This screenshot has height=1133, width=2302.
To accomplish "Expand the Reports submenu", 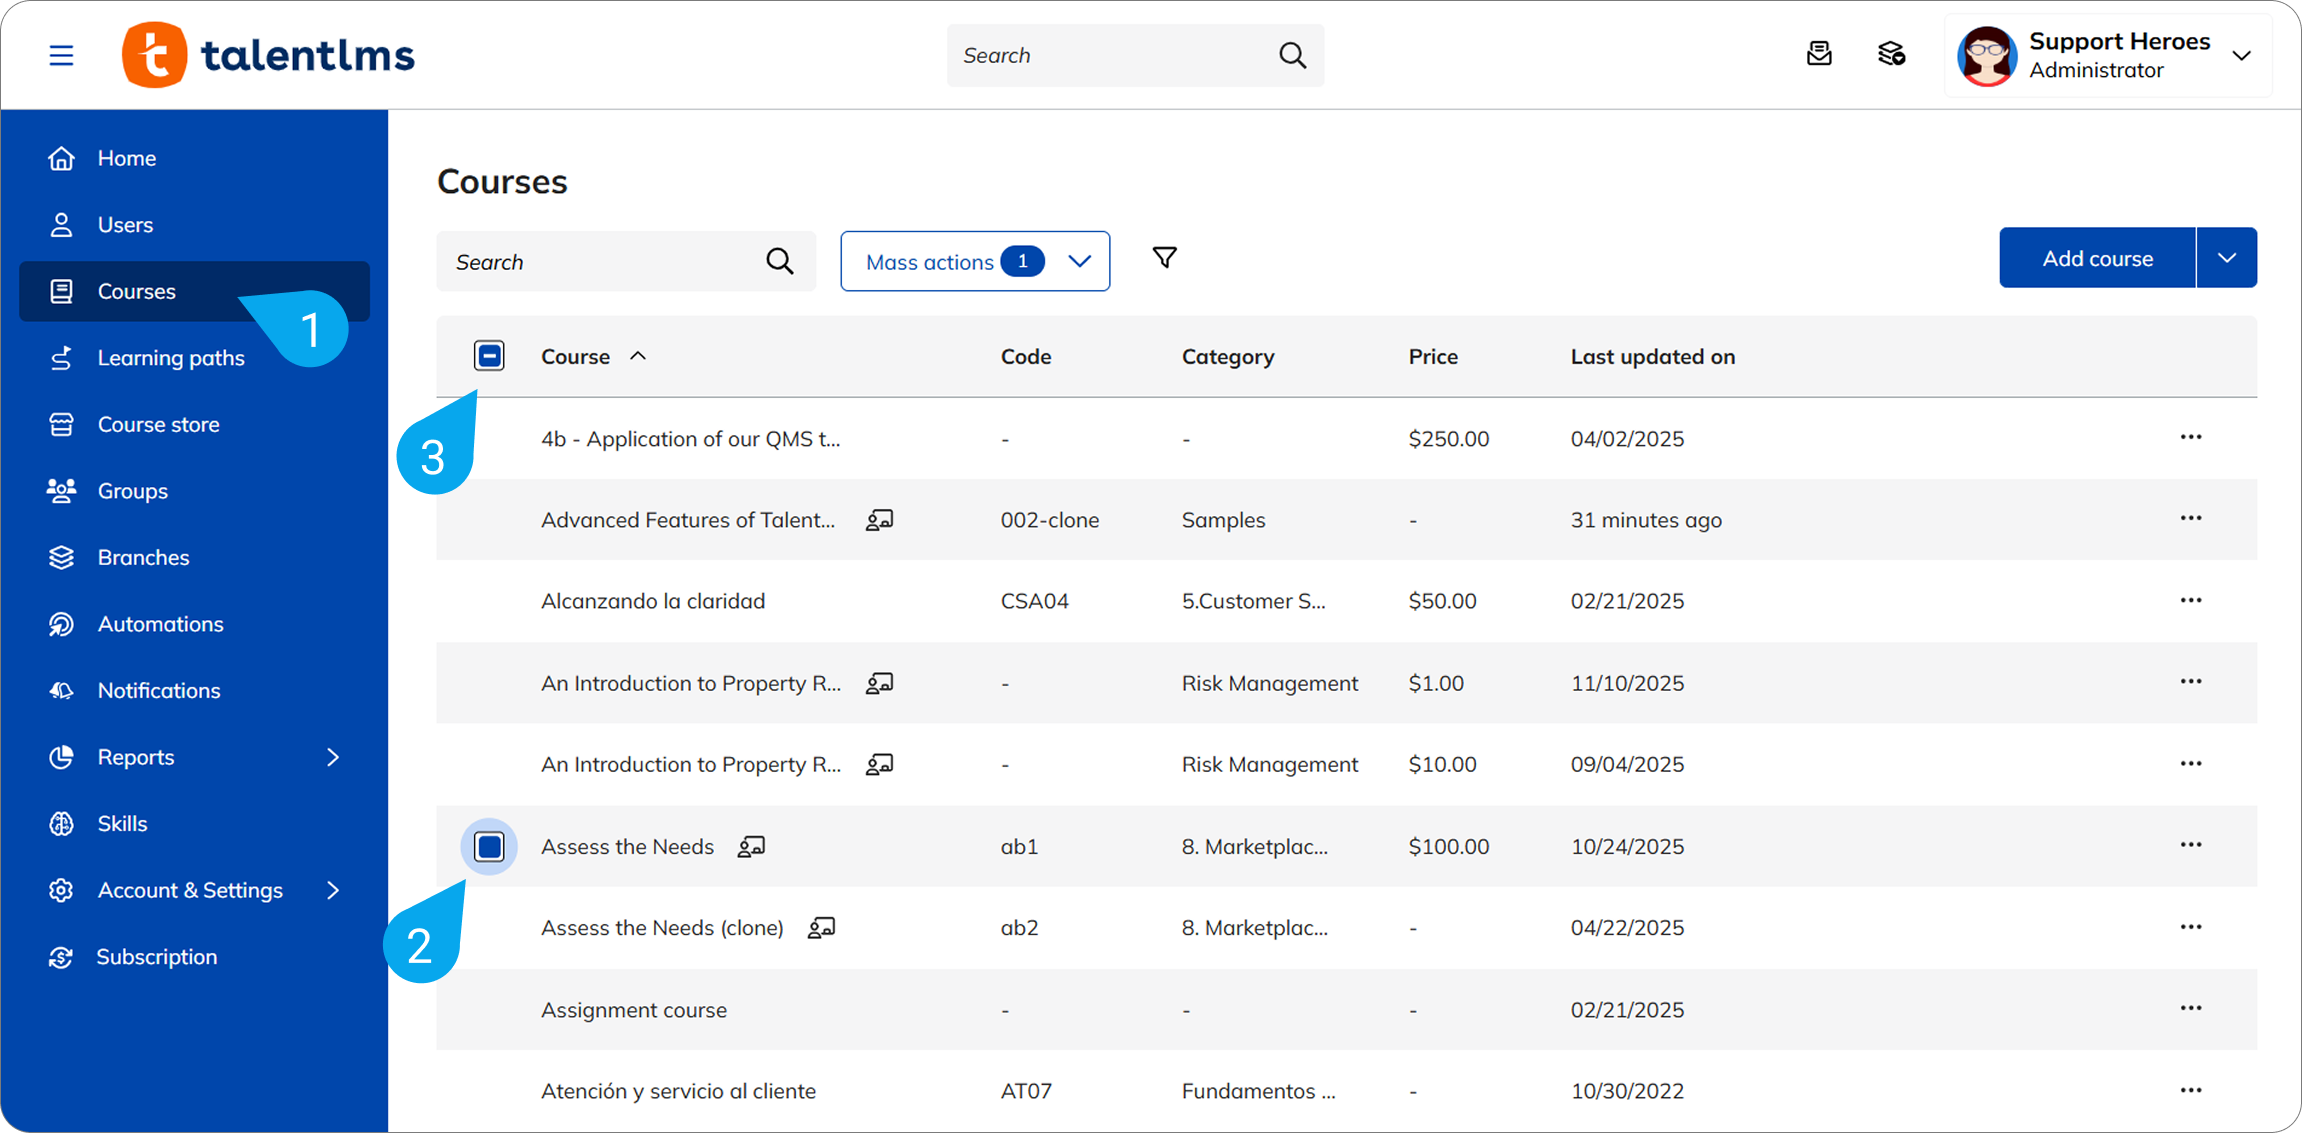I will 333,757.
